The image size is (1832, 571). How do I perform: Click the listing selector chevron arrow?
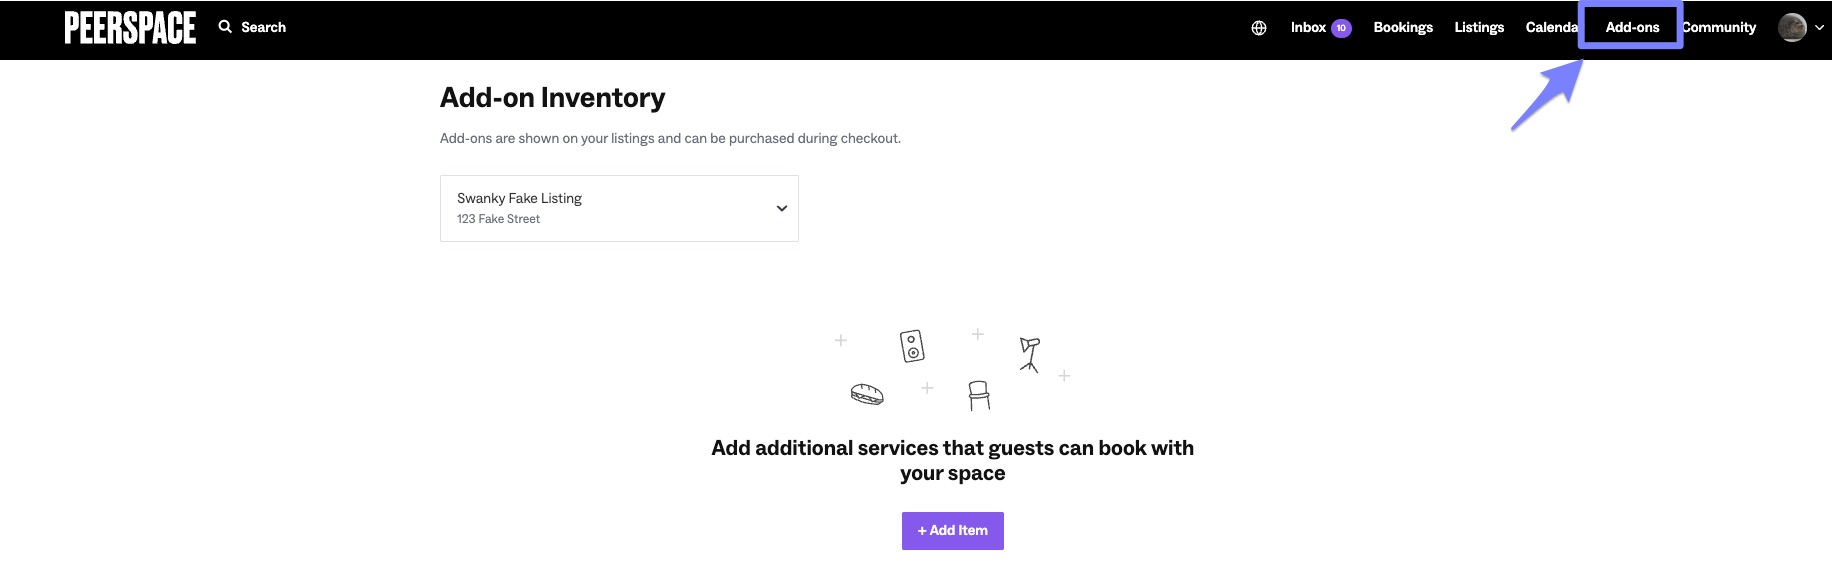(782, 208)
